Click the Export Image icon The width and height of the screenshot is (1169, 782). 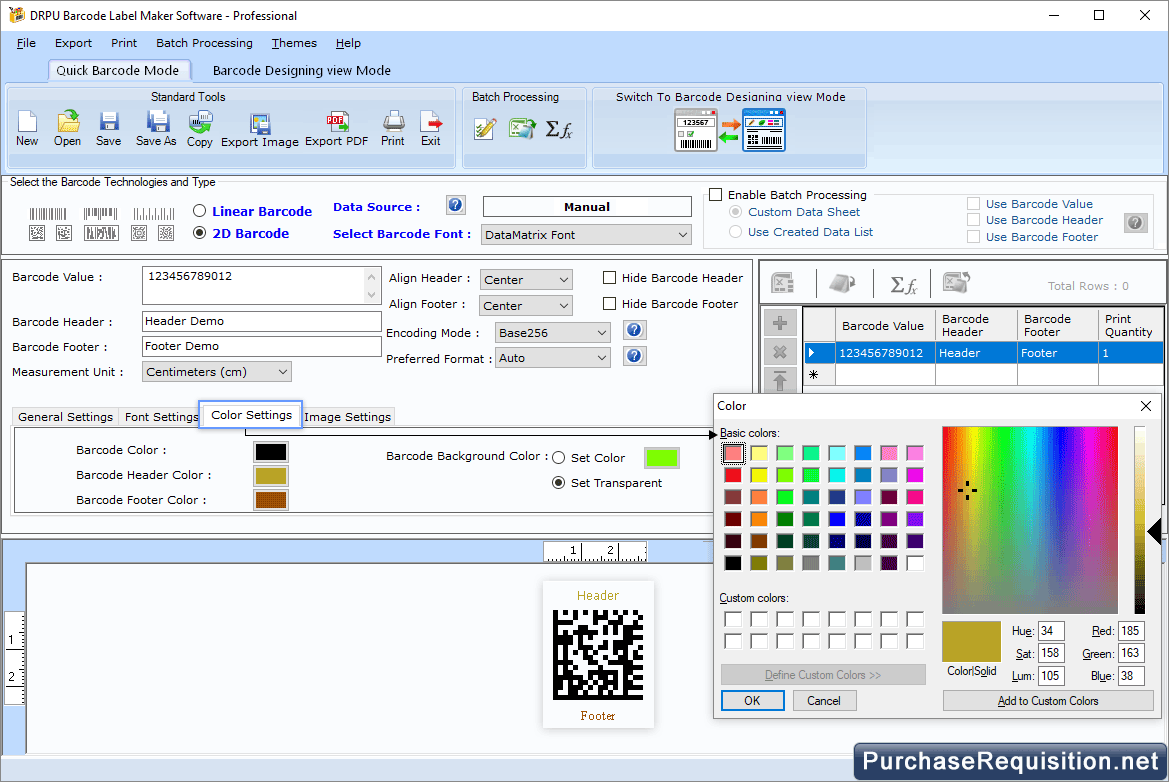(260, 128)
